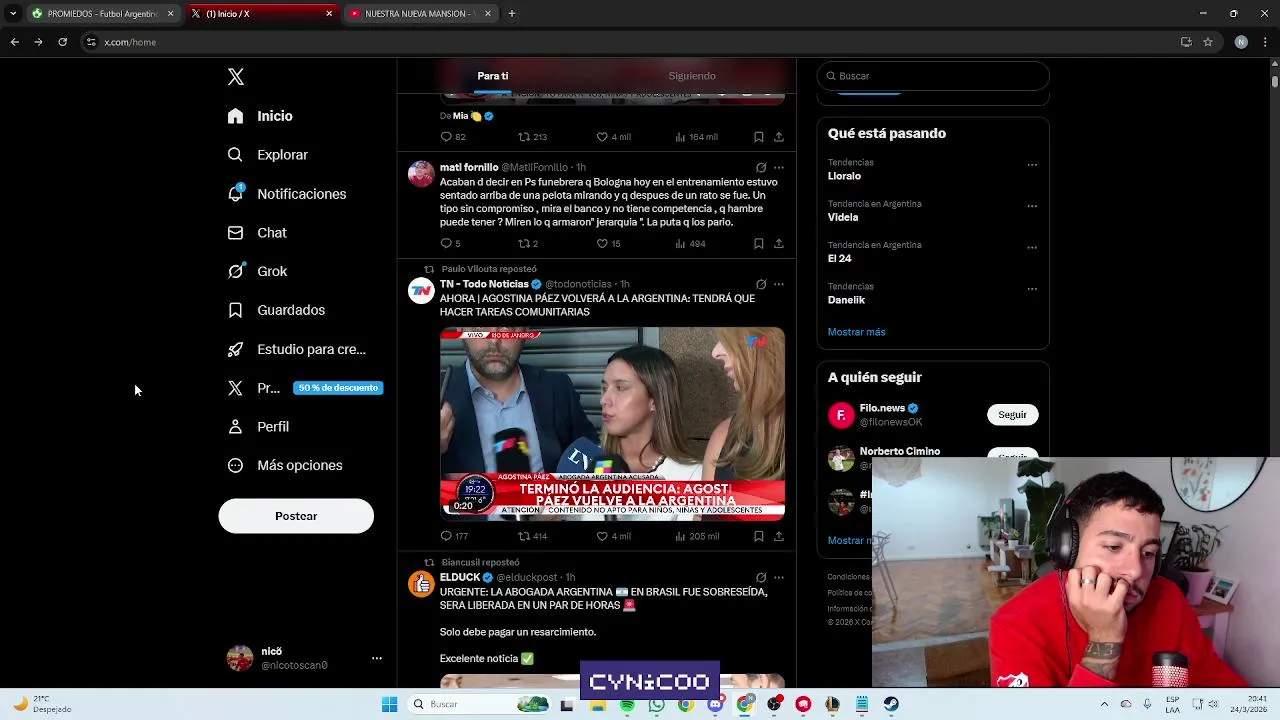1280x720 pixels.
Task: Switch to the Siguiendo tab
Action: [692, 76]
